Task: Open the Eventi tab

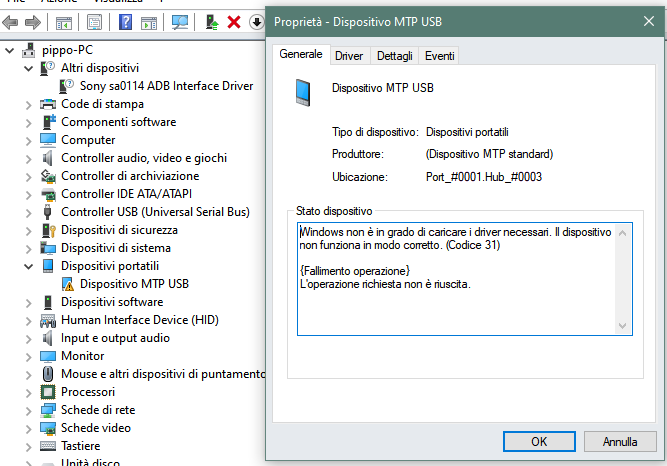Action: 439,56
